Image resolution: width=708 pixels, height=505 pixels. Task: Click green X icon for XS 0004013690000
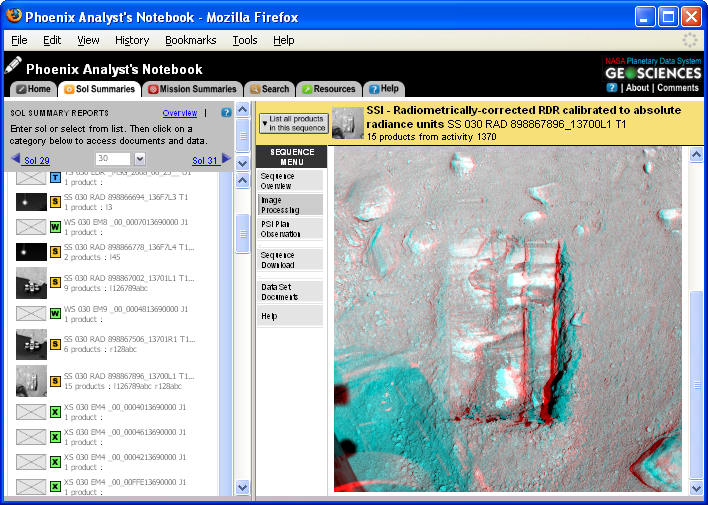(56, 412)
